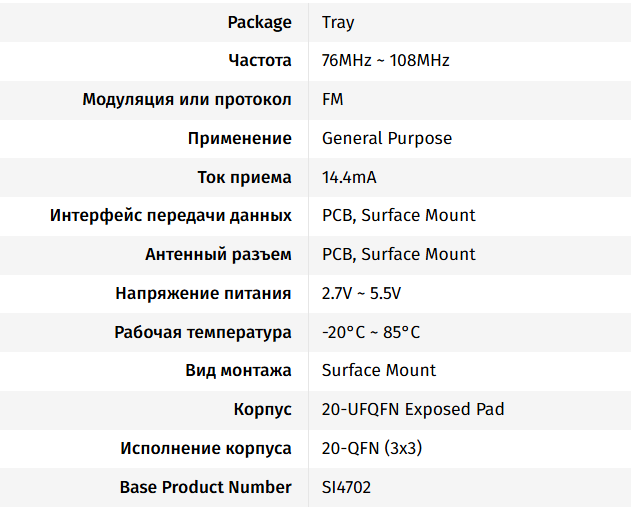Click the Вид монтажа label
The height and width of the screenshot is (511, 631).
pyautogui.click(x=238, y=370)
